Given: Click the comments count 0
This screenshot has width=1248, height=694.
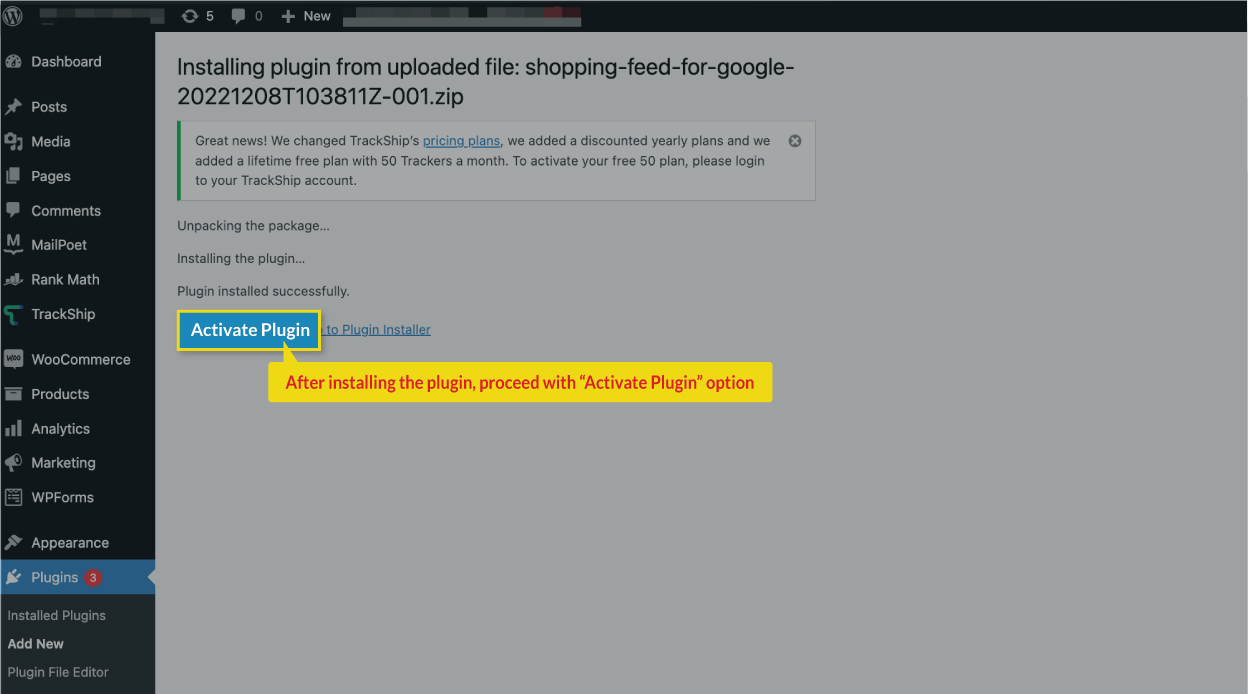Looking at the screenshot, I should coord(259,16).
